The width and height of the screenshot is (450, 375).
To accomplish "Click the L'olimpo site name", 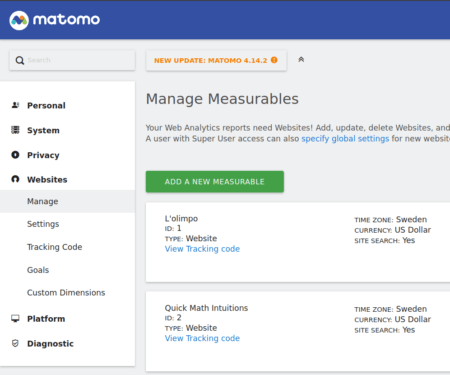I will tap(181, 219).
